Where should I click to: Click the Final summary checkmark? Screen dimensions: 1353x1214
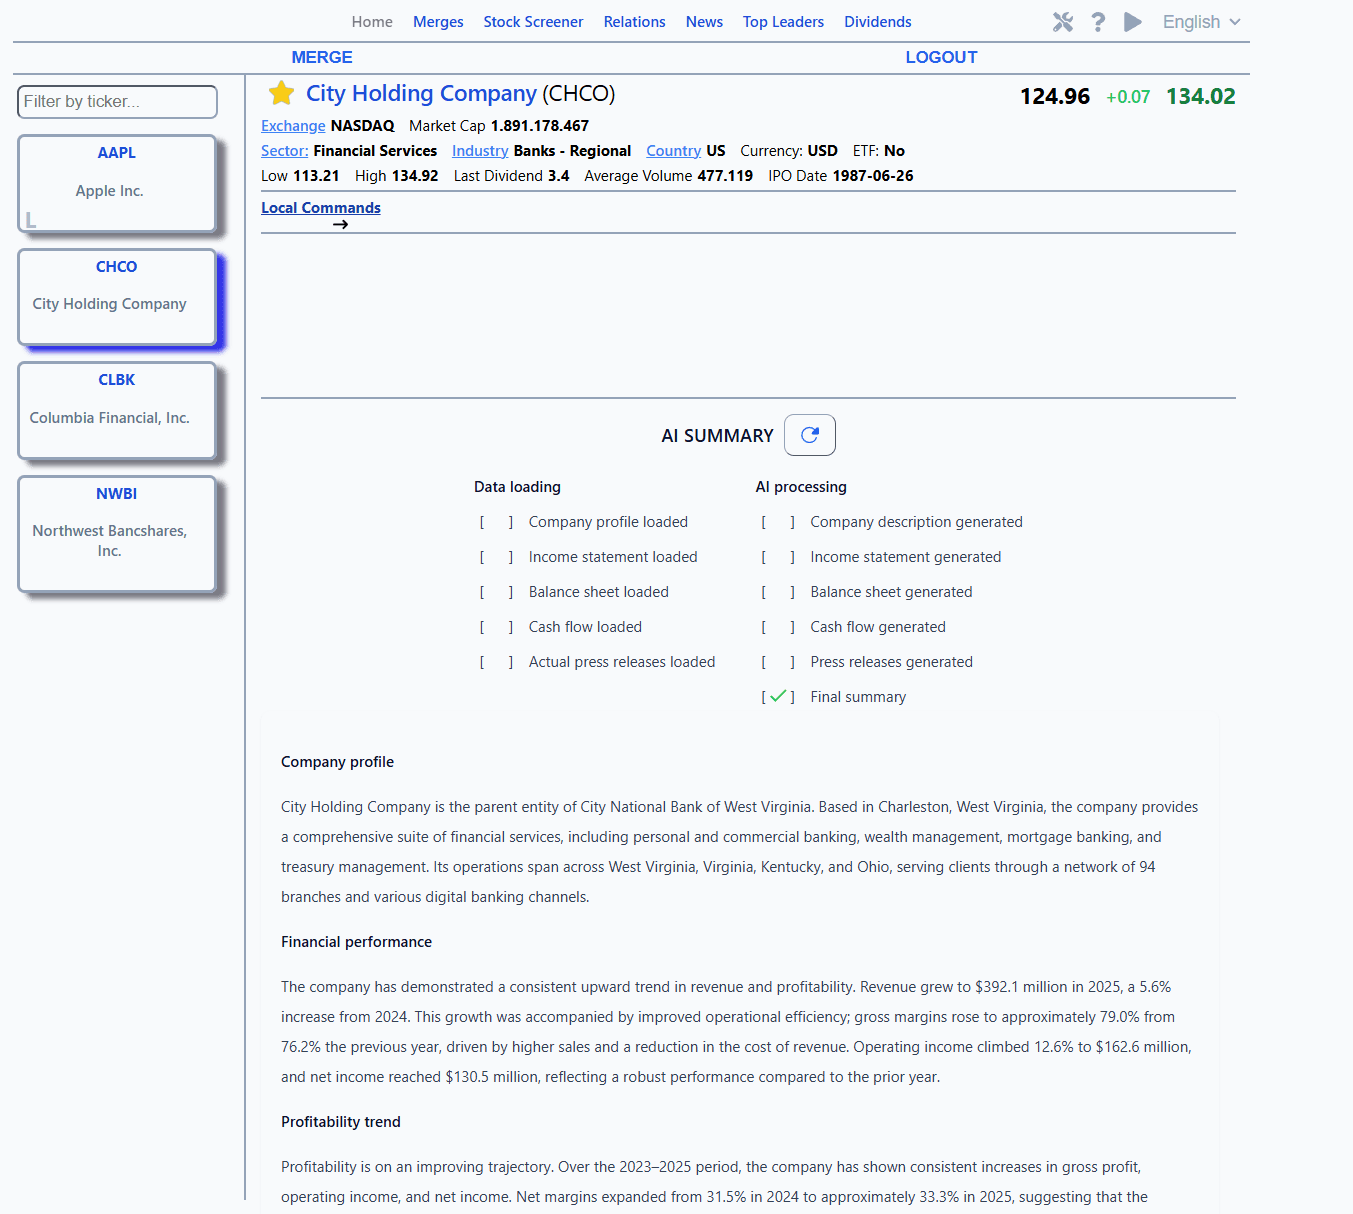(778, 697)
